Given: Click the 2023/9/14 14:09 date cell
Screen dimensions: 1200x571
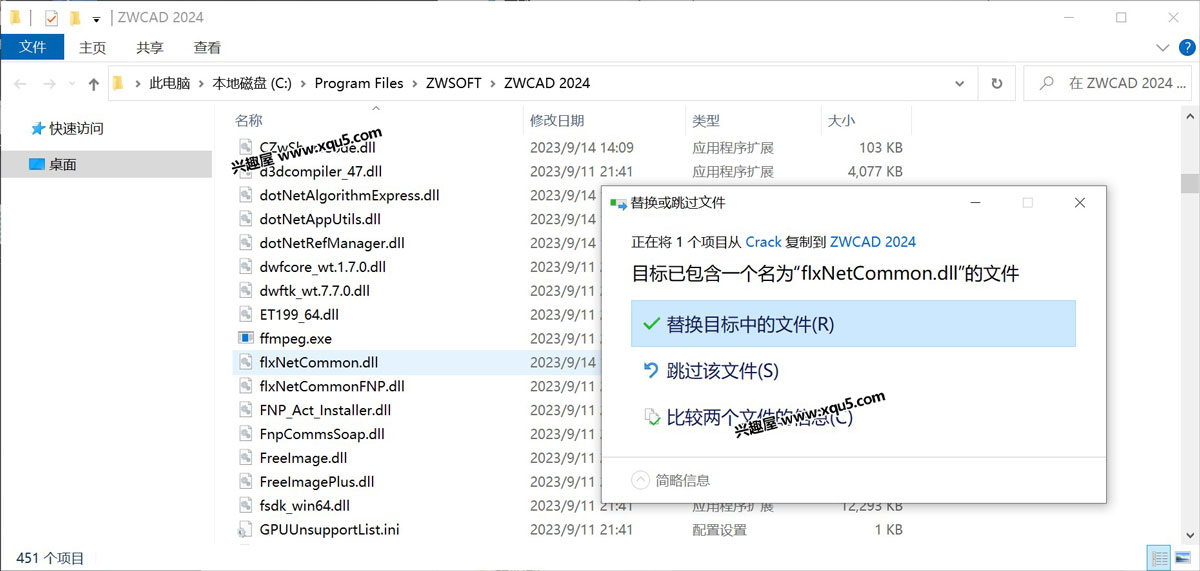Looking at the screenshot, I should 582,147.
